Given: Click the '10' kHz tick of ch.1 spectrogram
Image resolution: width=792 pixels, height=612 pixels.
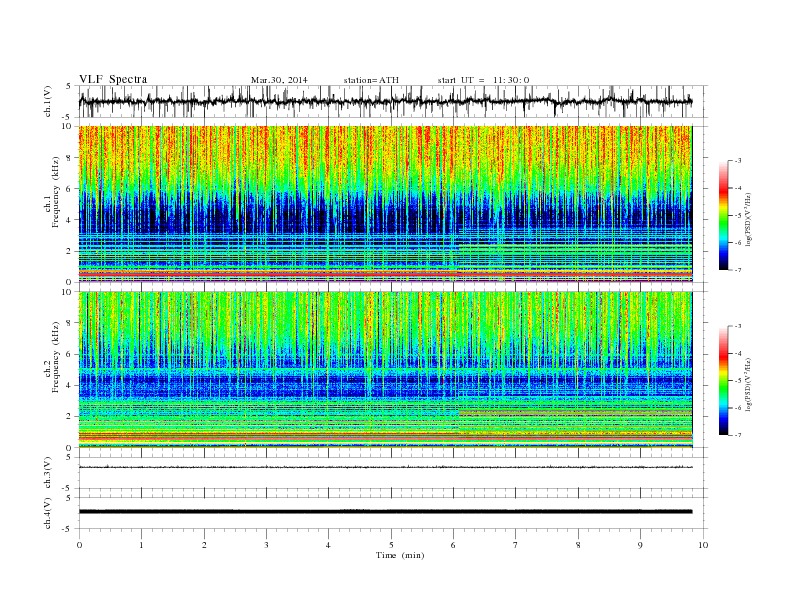Looking at the screenshot, I should [x=68, y=126].
